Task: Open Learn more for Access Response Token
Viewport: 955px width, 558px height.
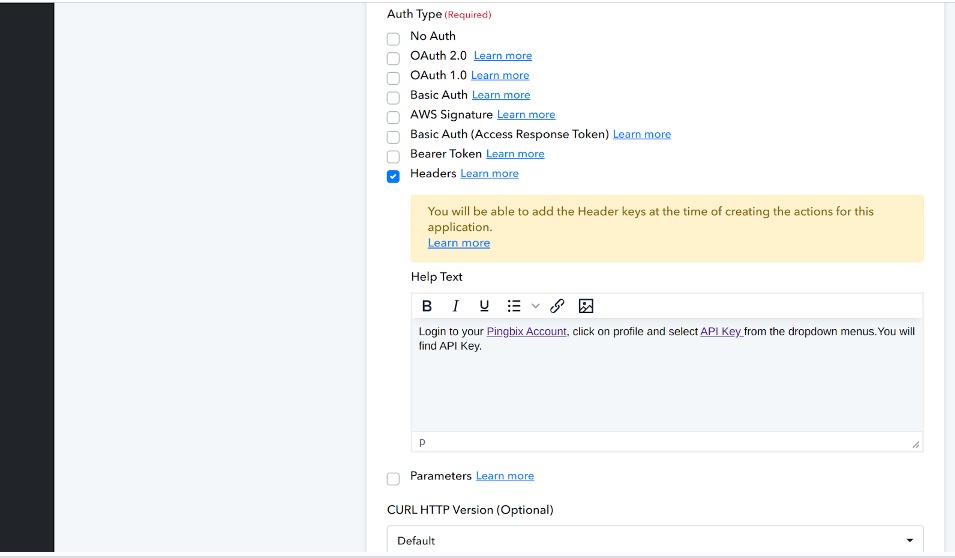Action: point(642,134)
